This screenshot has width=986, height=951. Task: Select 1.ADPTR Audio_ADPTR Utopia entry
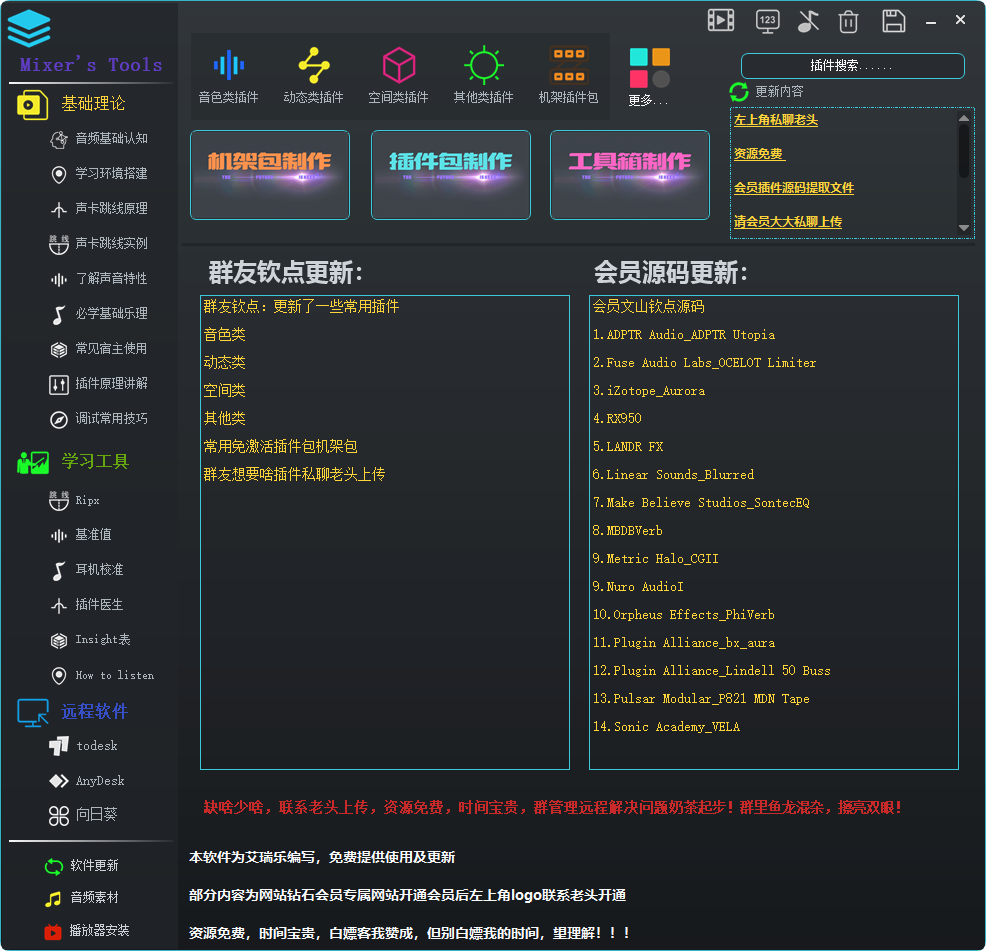pyautogui.click(x=684, y=335)
